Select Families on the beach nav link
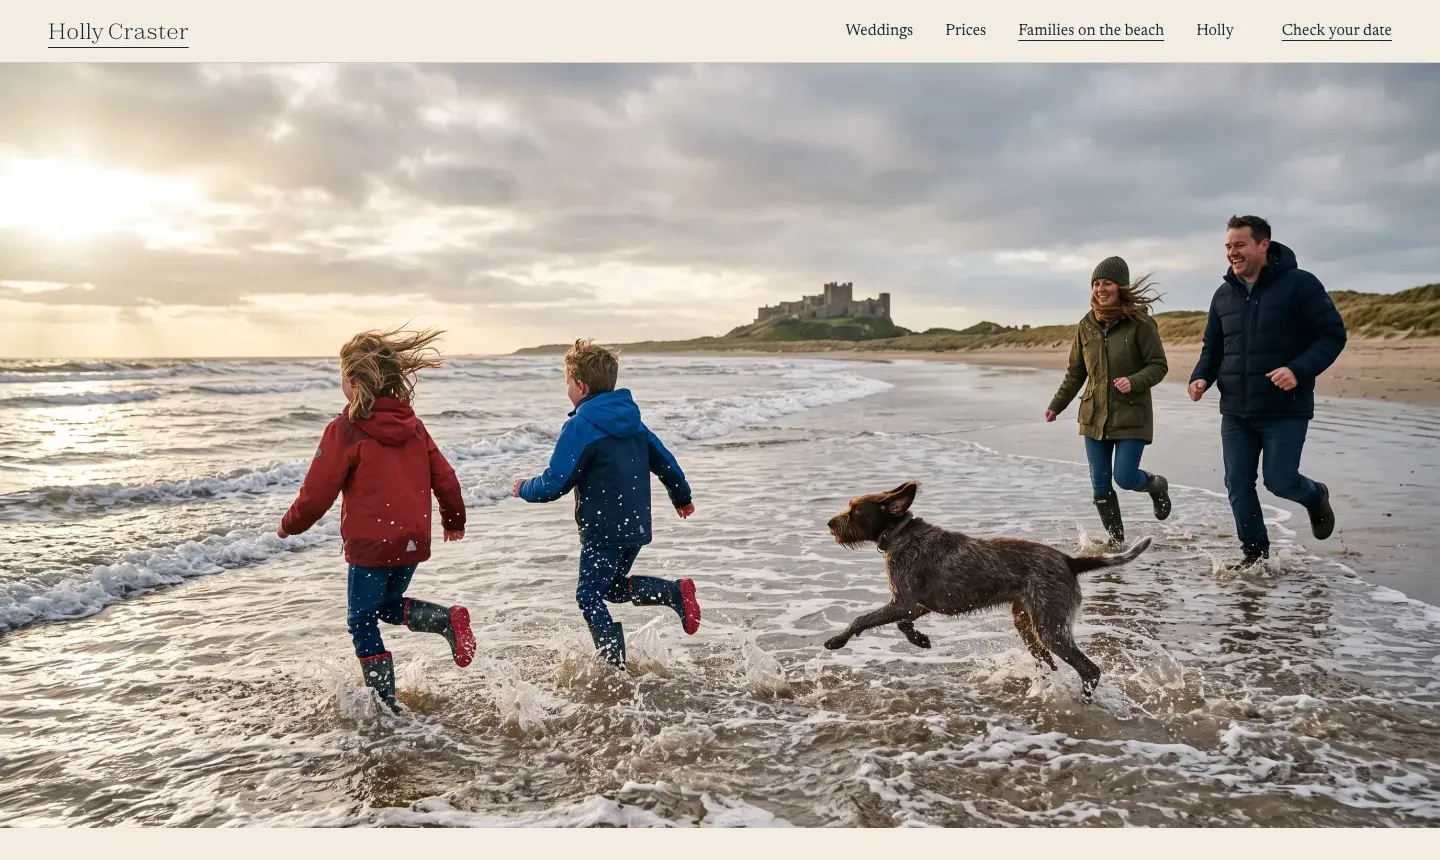The width and height of the screenshot is (1440, 860). coord(1091,30)
